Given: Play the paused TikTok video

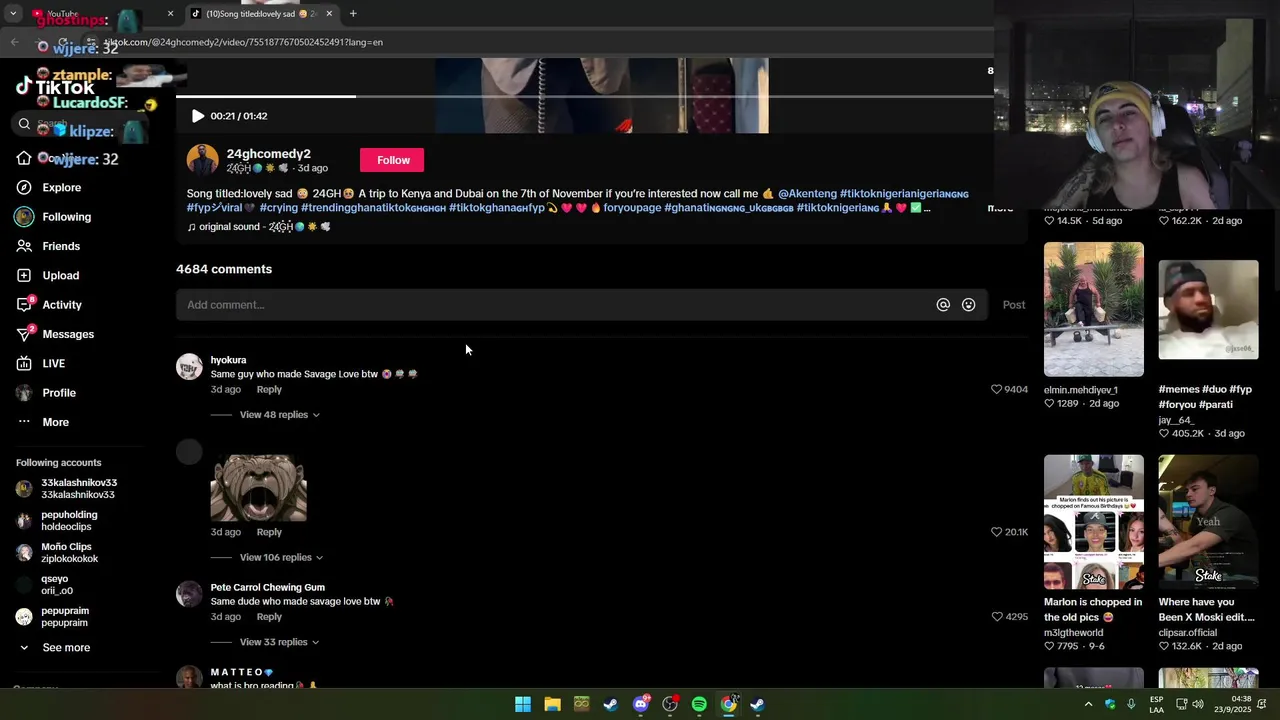Looking at the screenshot, I should coord(198,116).
